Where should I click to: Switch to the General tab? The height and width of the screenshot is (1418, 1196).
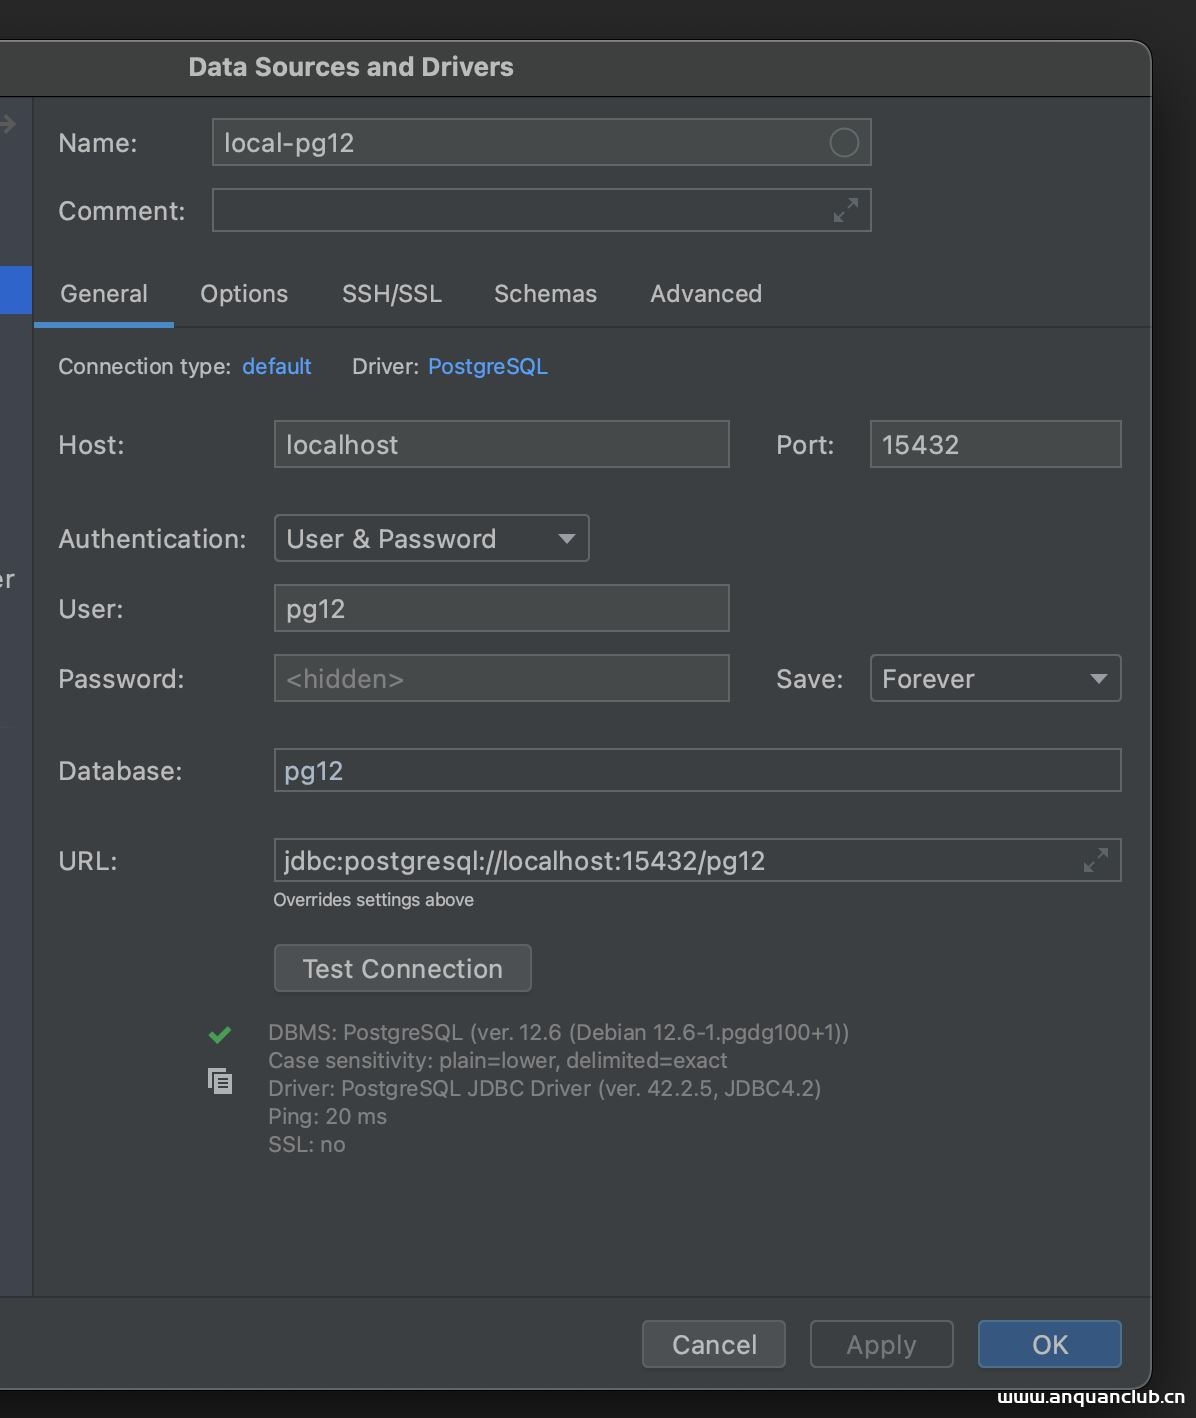click(x=104, y=293)
